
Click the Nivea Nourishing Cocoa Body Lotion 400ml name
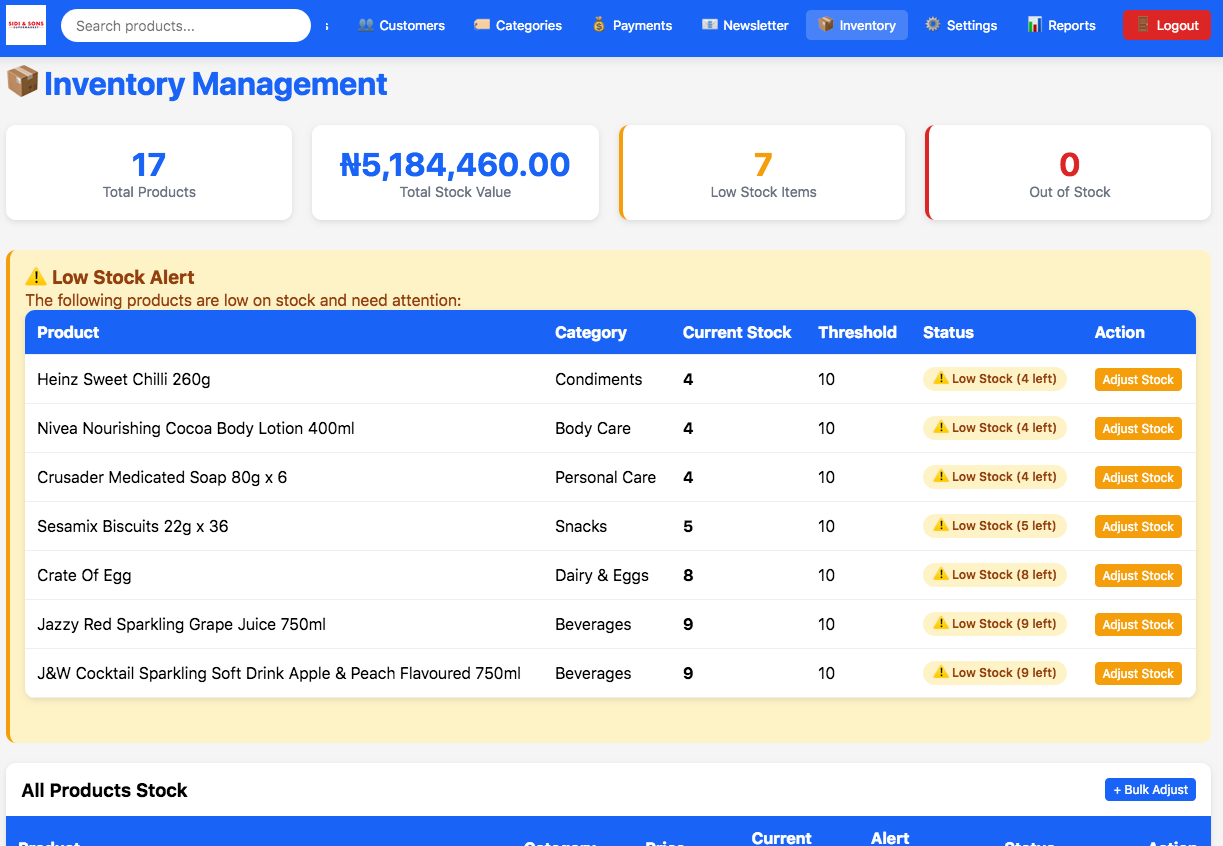point(196,428)
